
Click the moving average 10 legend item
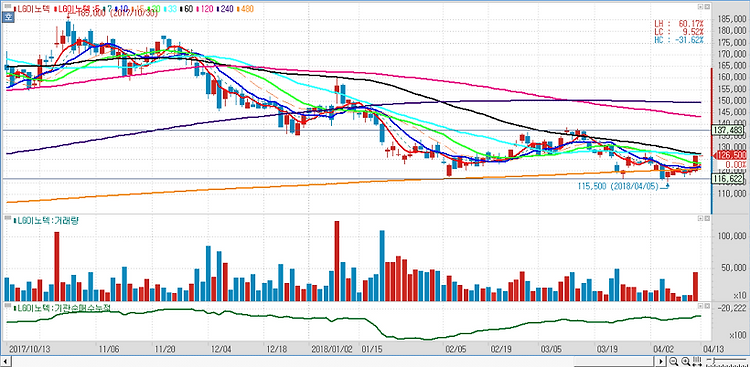(x=122, y=9)
